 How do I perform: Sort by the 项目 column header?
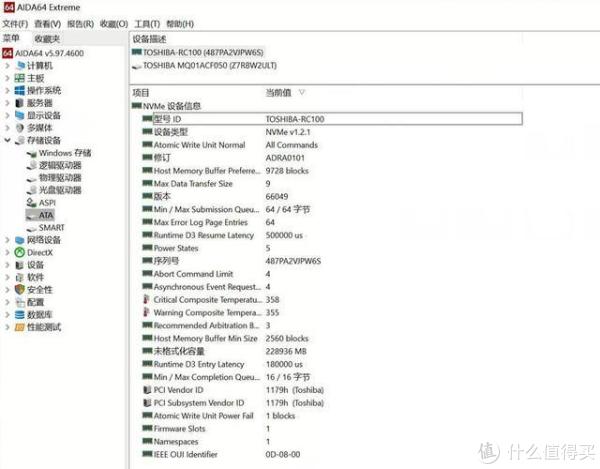[141, 92]
